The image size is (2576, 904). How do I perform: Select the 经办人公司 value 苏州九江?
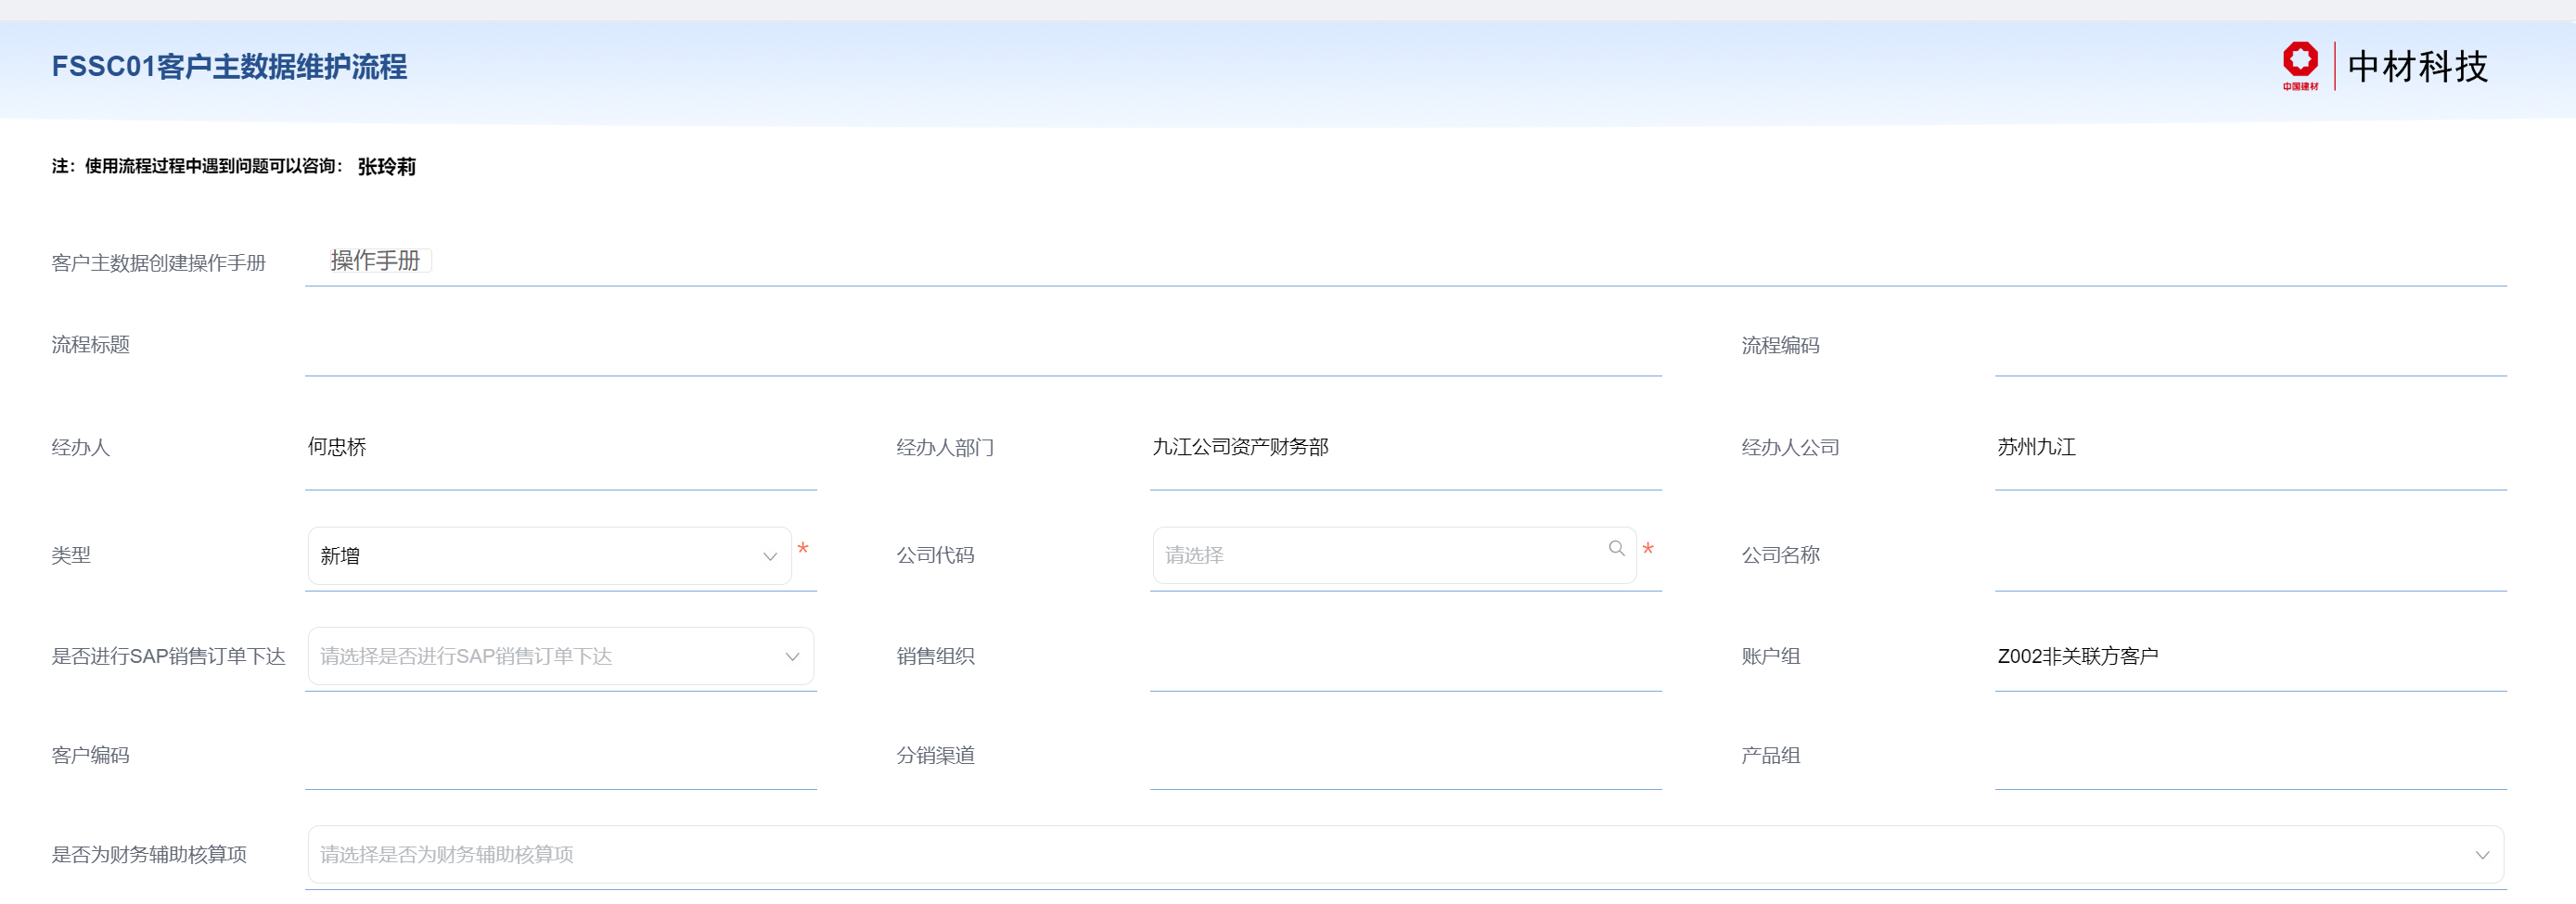click(x=2036, y=447)
